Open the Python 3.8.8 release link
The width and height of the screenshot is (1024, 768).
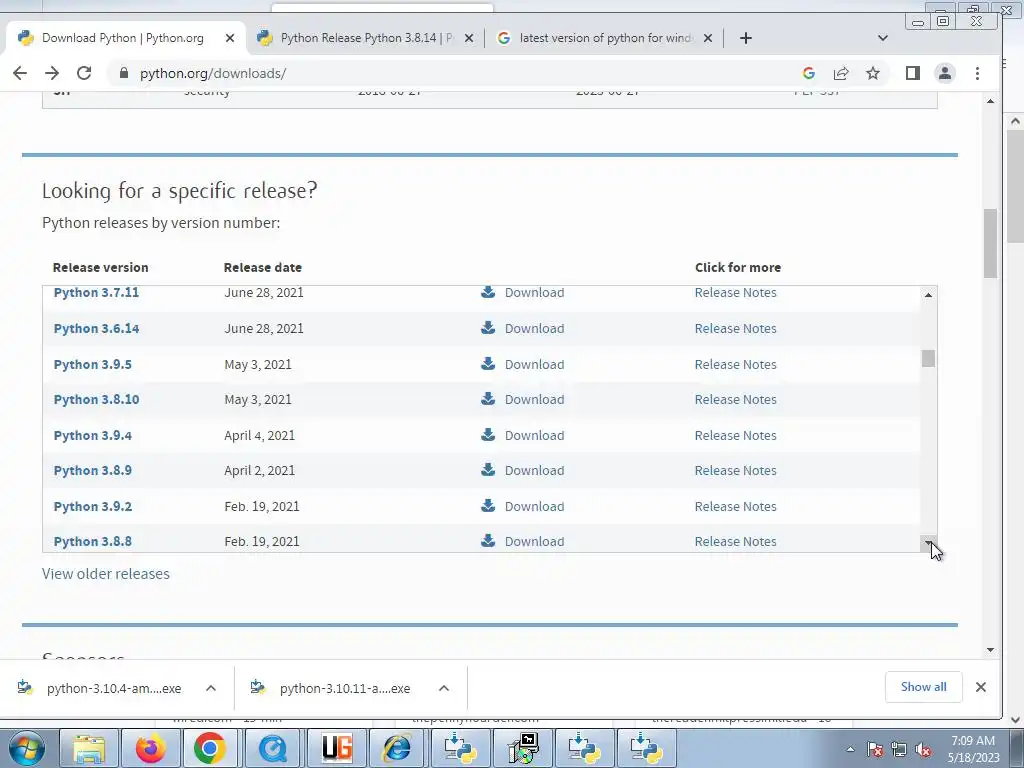tap(92, 542)
